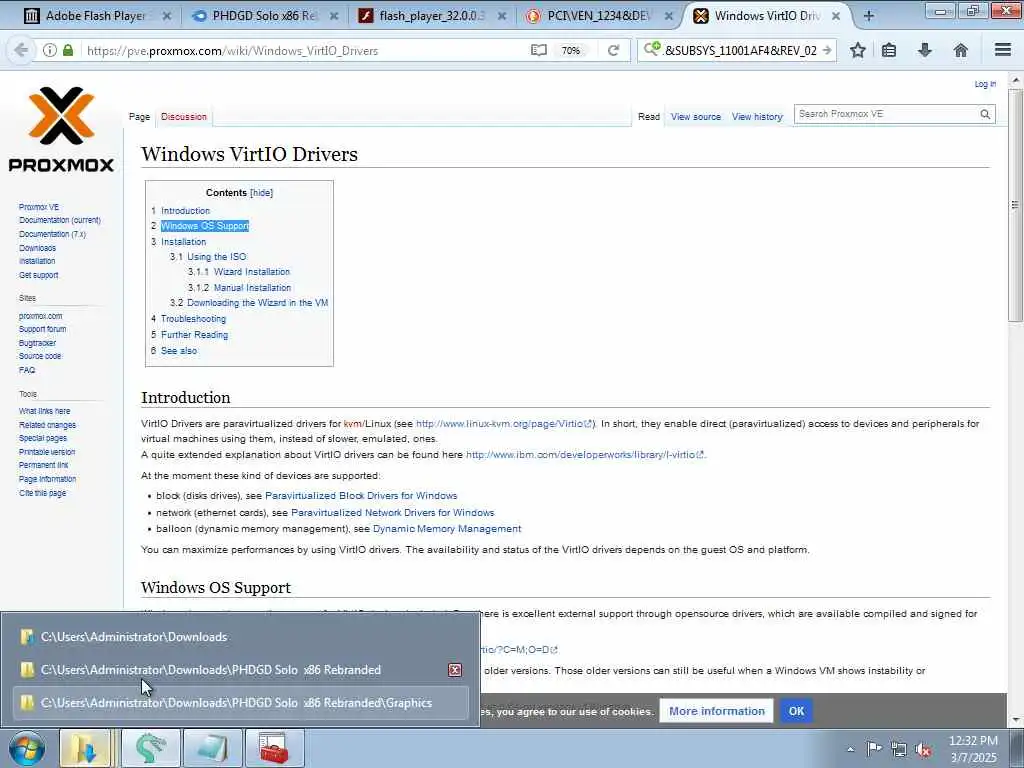This screenshot has height=768, width=1024.
Task: Open the downloads arrow icon
Action: click(x=925, y=50)
